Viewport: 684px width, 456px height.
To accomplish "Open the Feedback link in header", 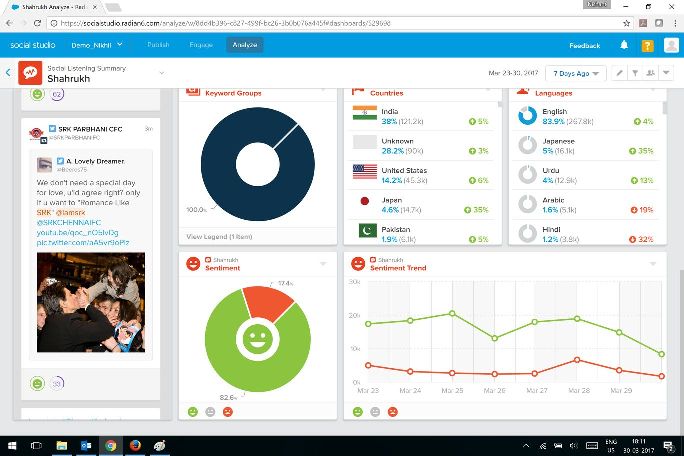I will pyautogui.click(x=584, y=45).
